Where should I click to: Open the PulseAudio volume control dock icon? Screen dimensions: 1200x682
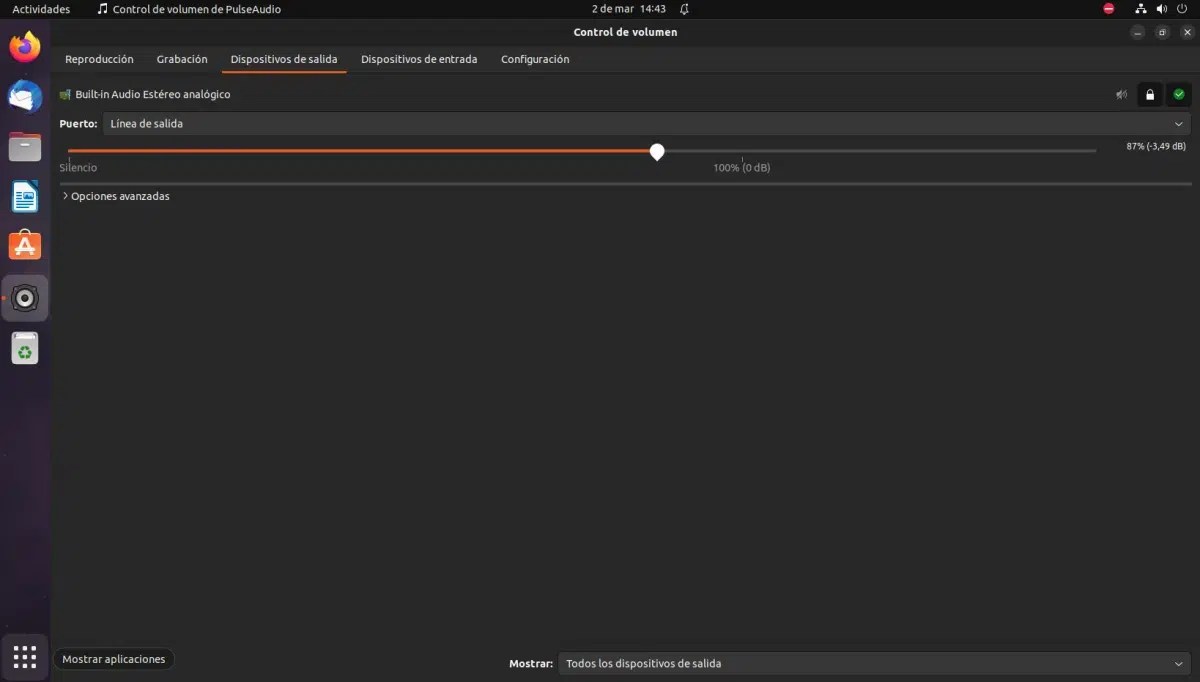click(24, 297)
